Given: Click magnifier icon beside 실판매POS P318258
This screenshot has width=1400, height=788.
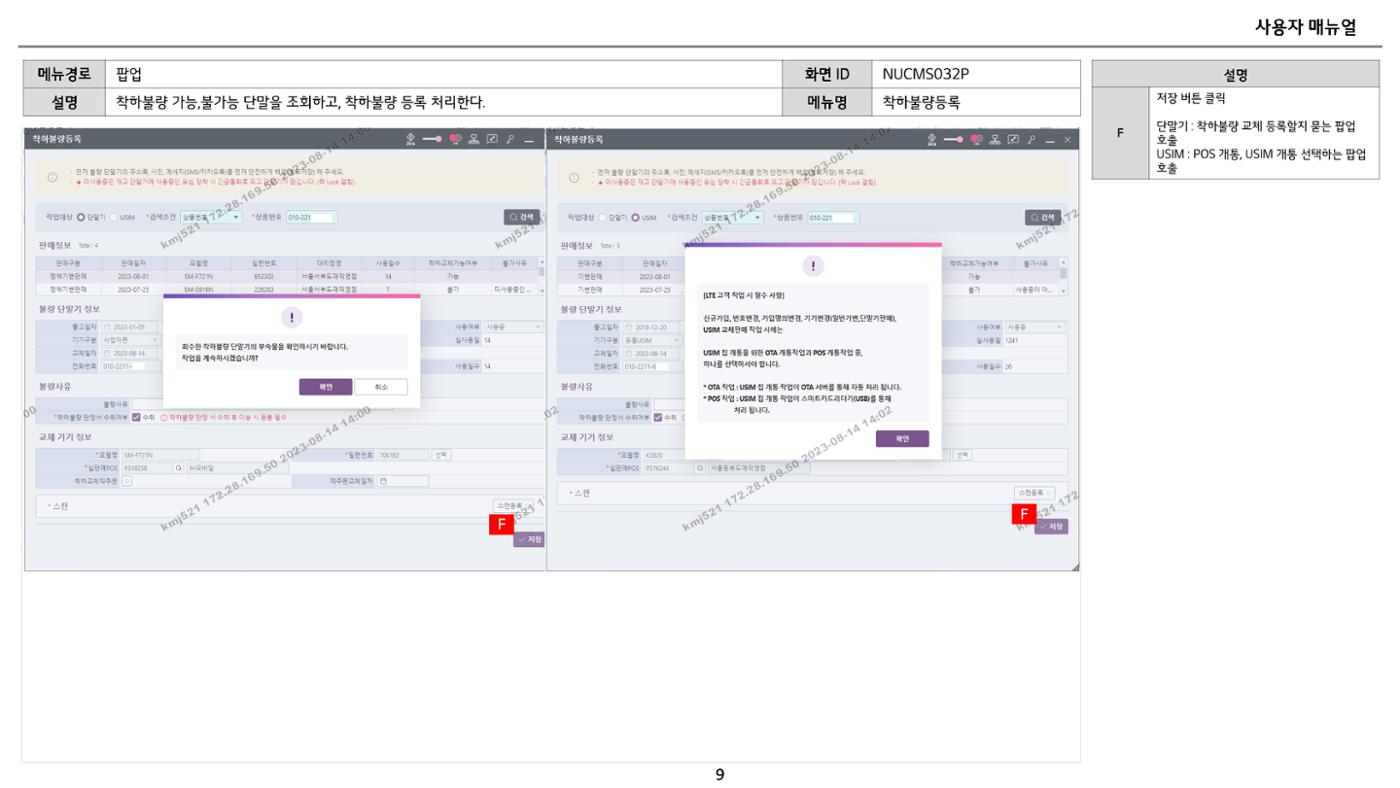Looking at the screenshot, I should pos(178,467).
